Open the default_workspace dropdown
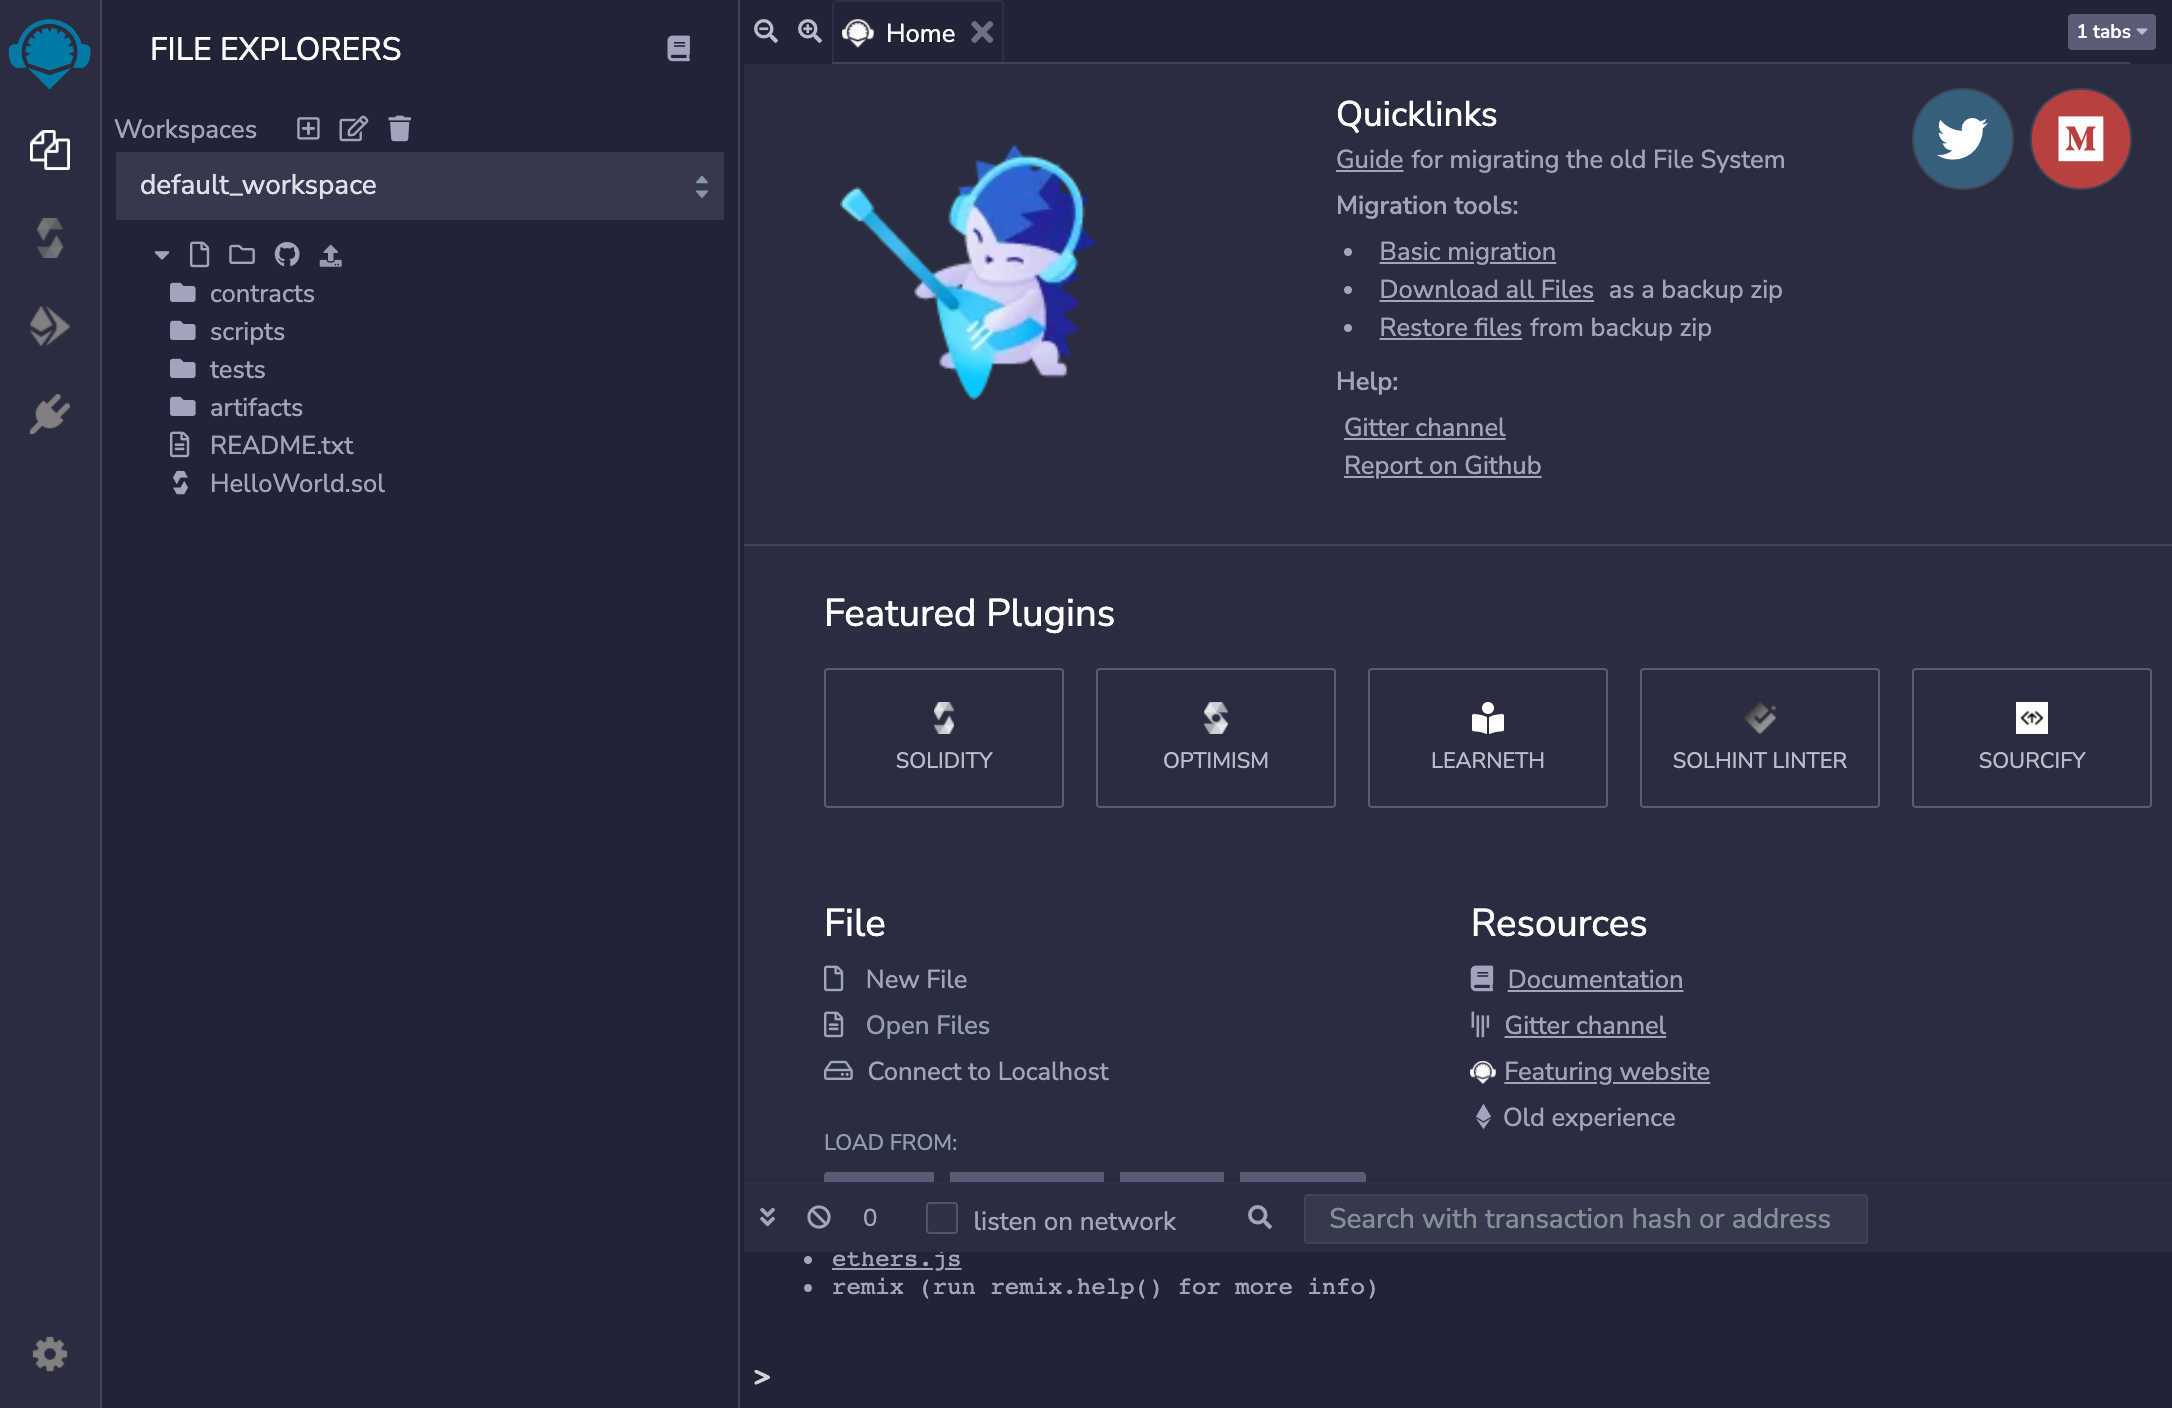Viewport: 2172px width, 1408px height. point(420,186)
